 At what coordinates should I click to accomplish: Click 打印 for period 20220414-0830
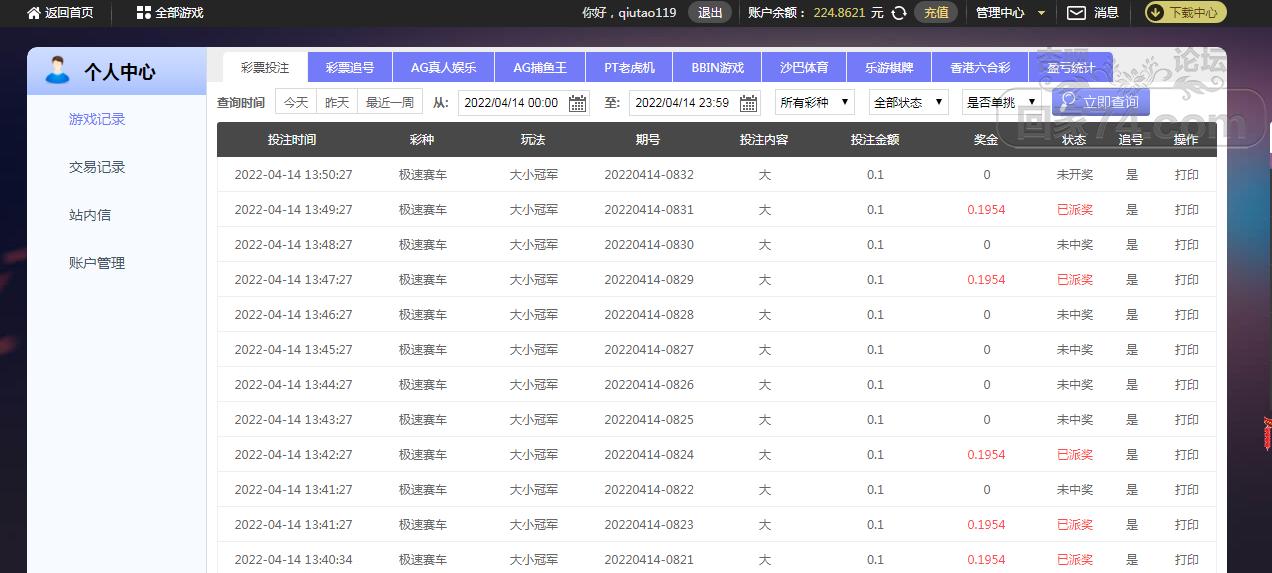tap(1187, 245)
